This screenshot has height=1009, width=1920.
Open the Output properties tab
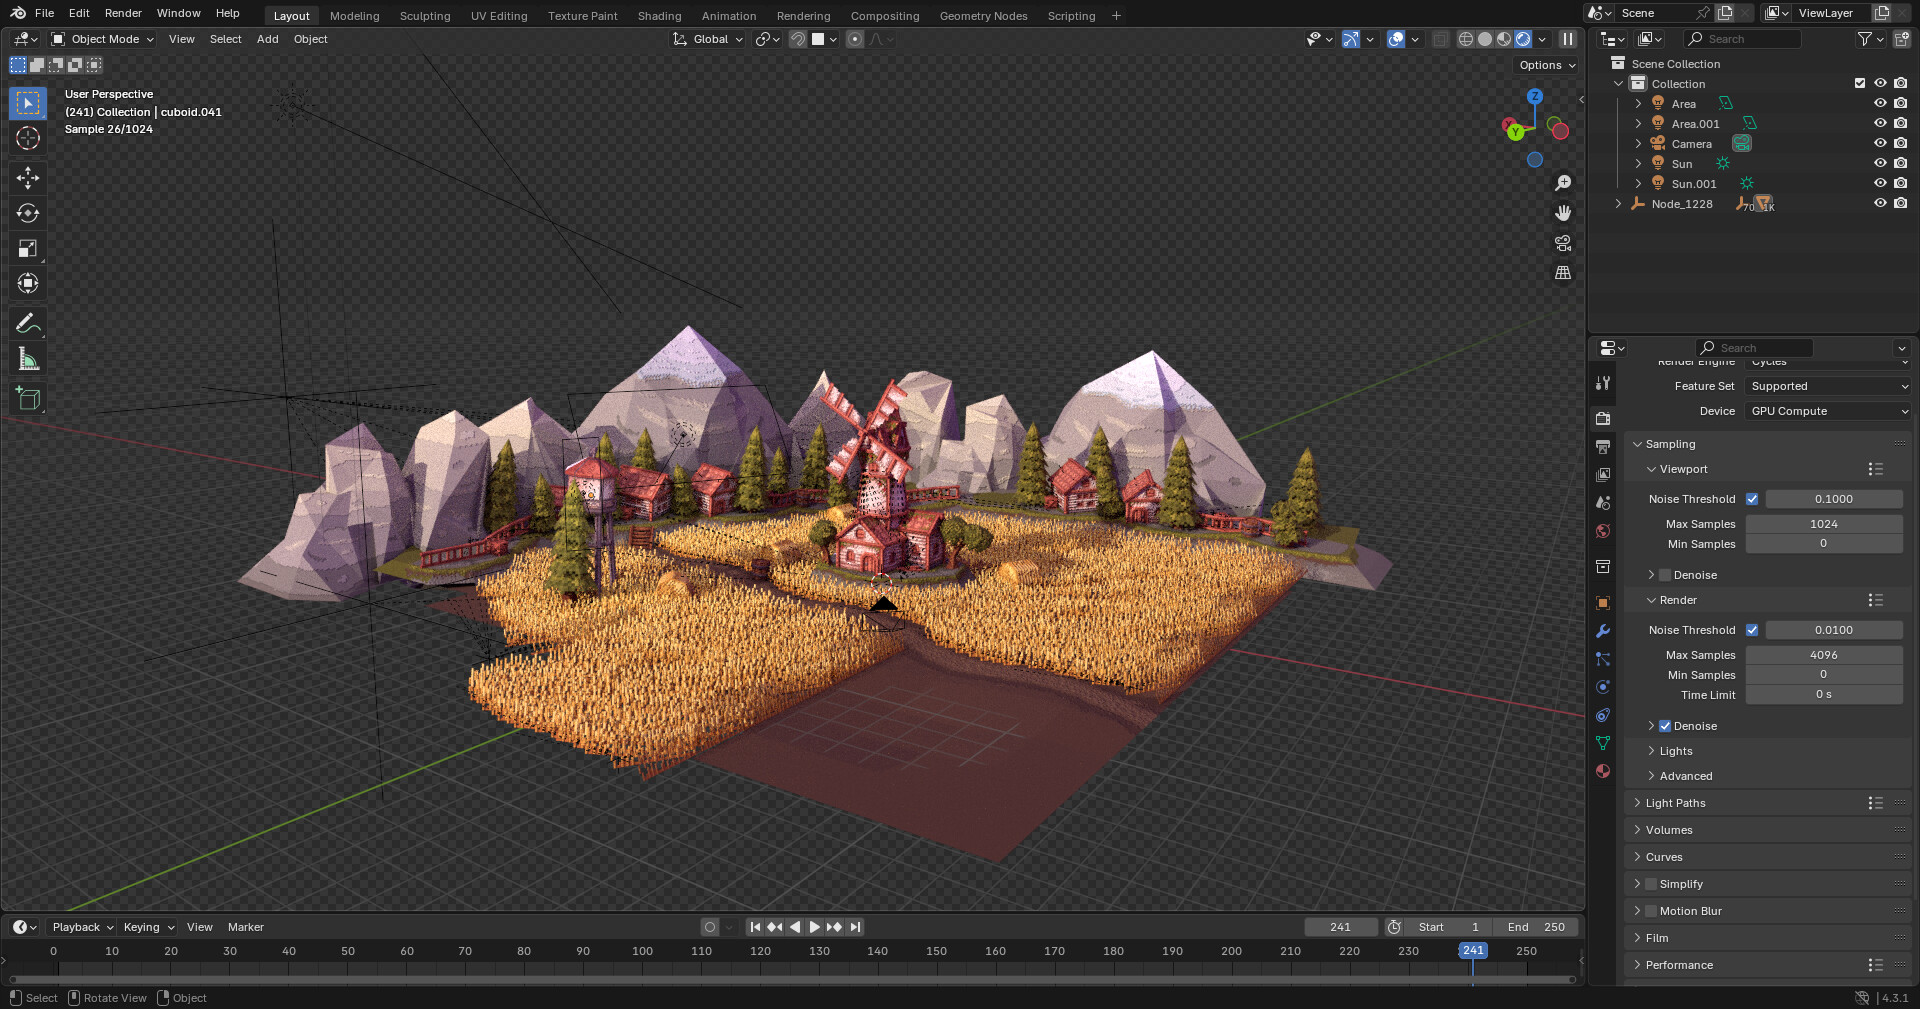(x=1602, y=446)
